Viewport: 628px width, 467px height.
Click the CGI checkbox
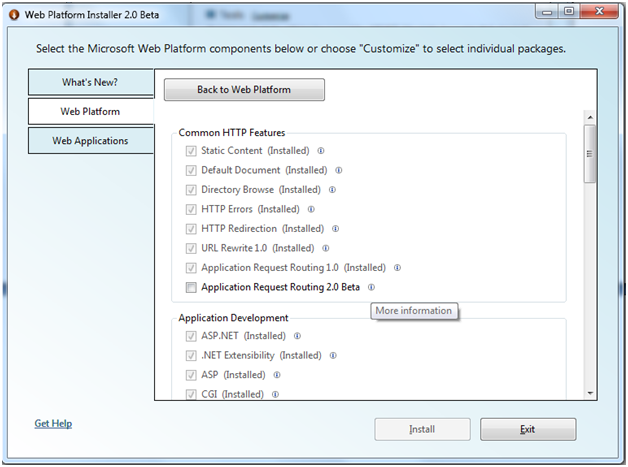191,395
